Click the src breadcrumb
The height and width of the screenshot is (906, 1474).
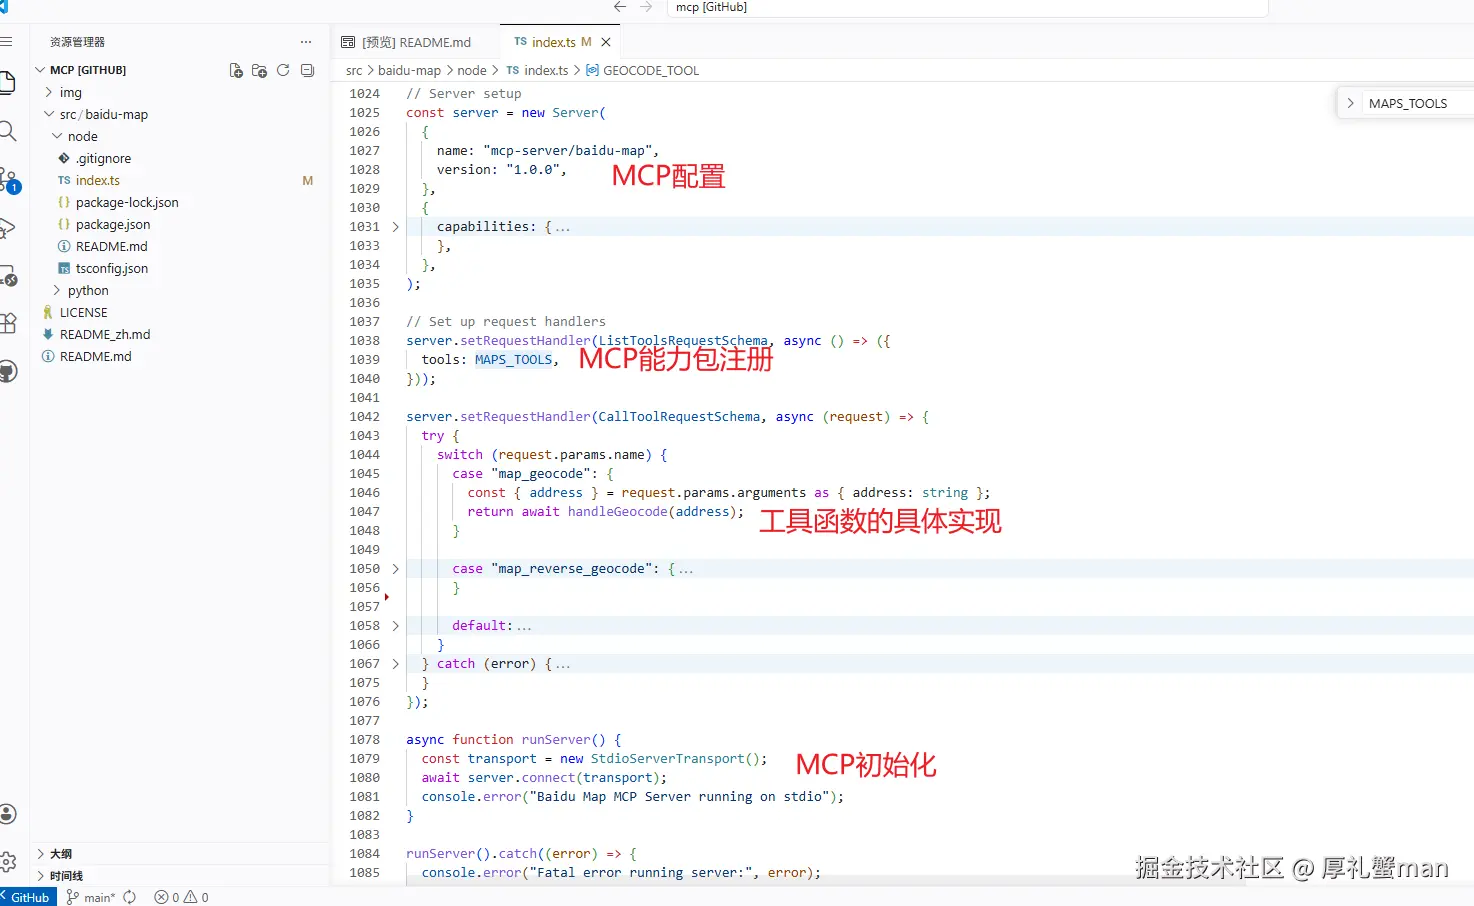pyautogui.click(x=354, y=70)
